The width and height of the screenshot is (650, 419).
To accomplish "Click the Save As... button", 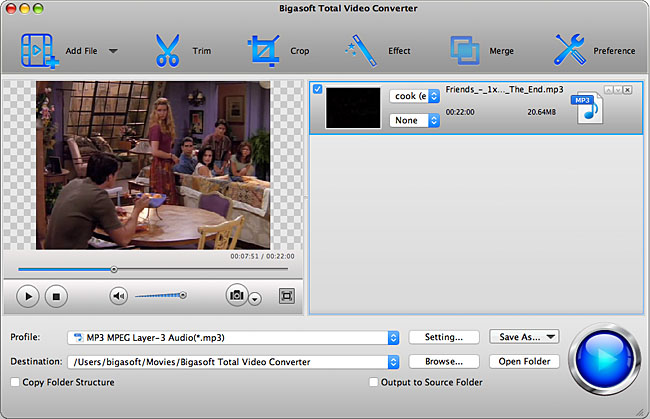I will click(524, 337).
